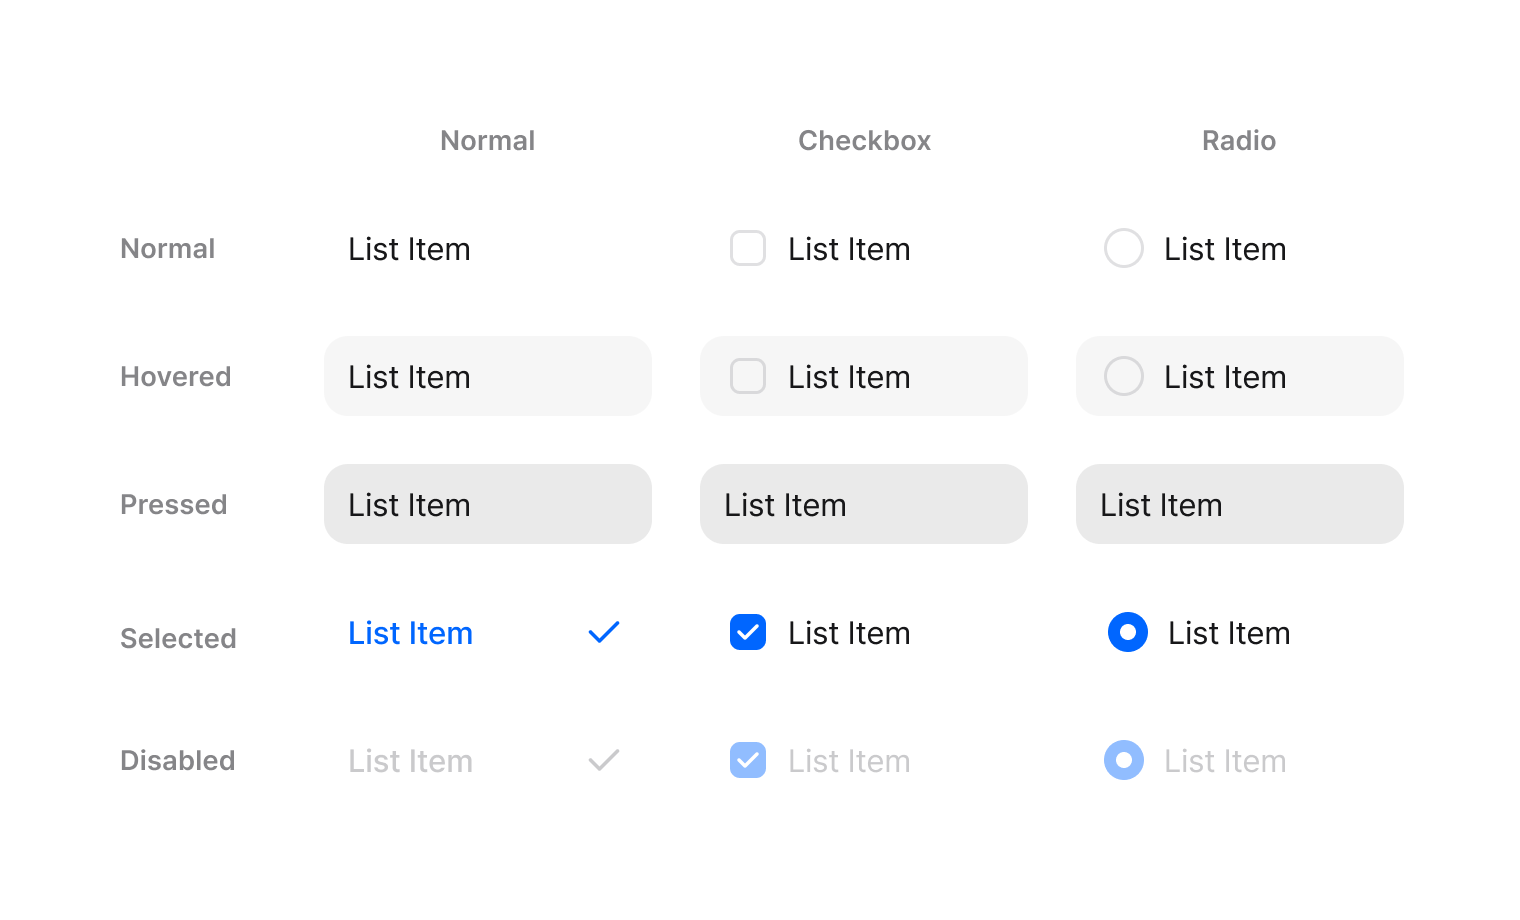
Task: Click the plain List Item in Normal row
Action: click(x=409, y=249)
